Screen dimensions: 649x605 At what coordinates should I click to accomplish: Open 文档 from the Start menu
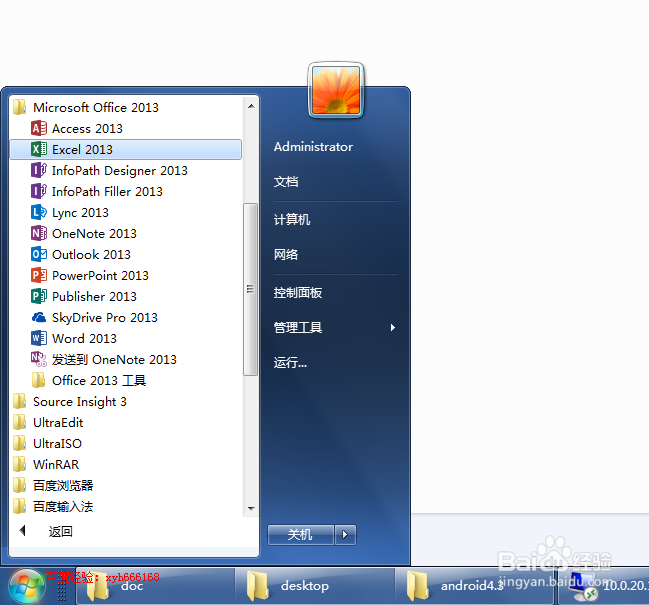286,182
